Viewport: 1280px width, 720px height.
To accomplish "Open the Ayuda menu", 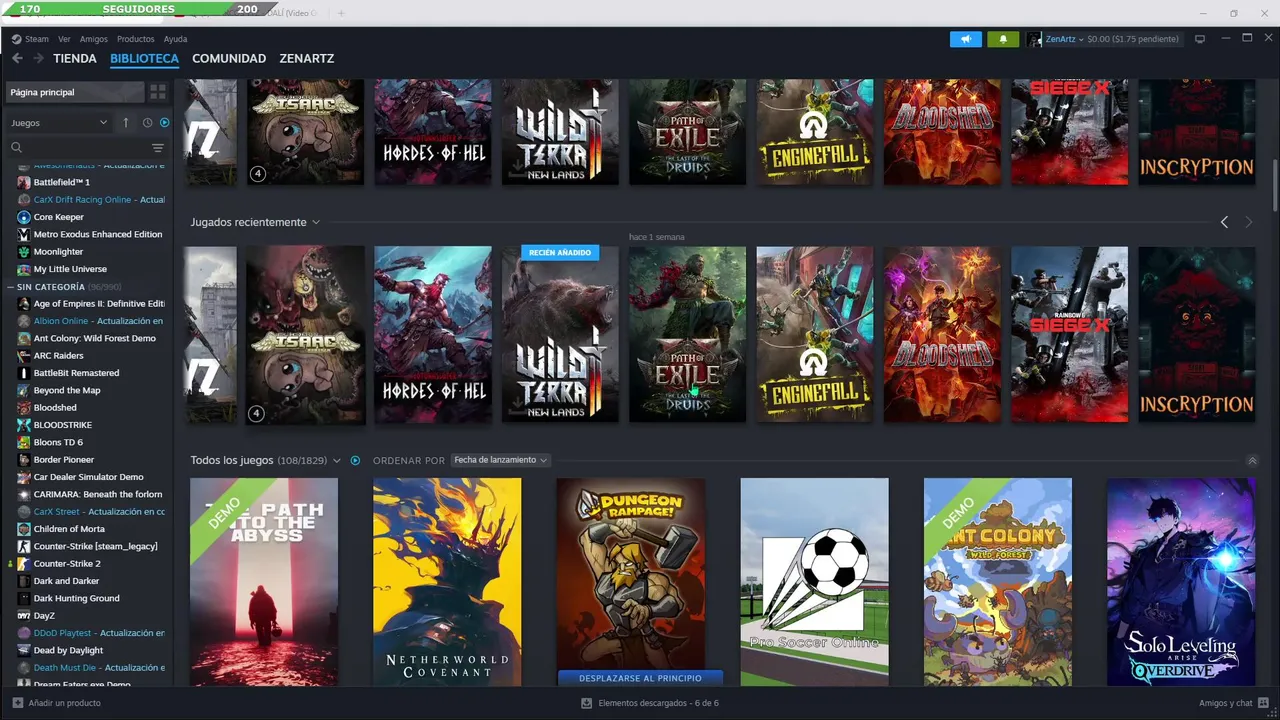I will click(175, 39).
